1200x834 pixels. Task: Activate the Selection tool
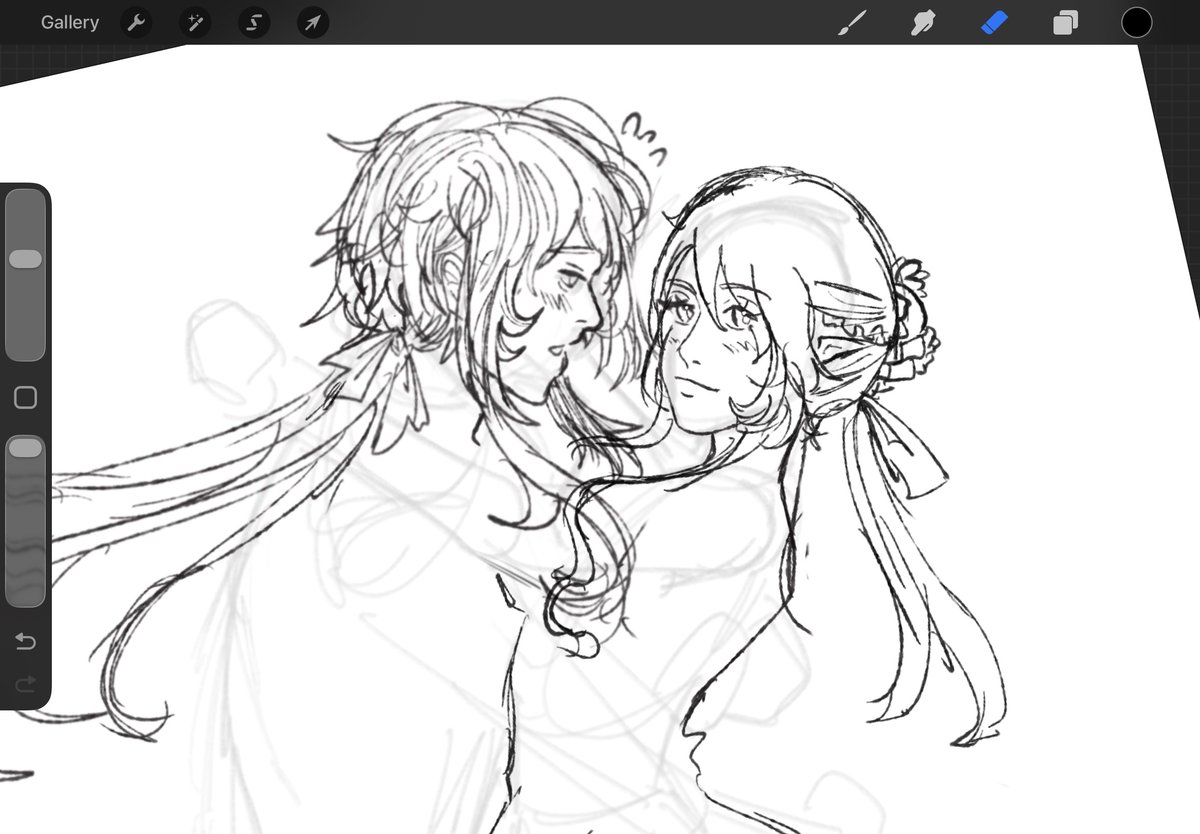tap(254, 23)
